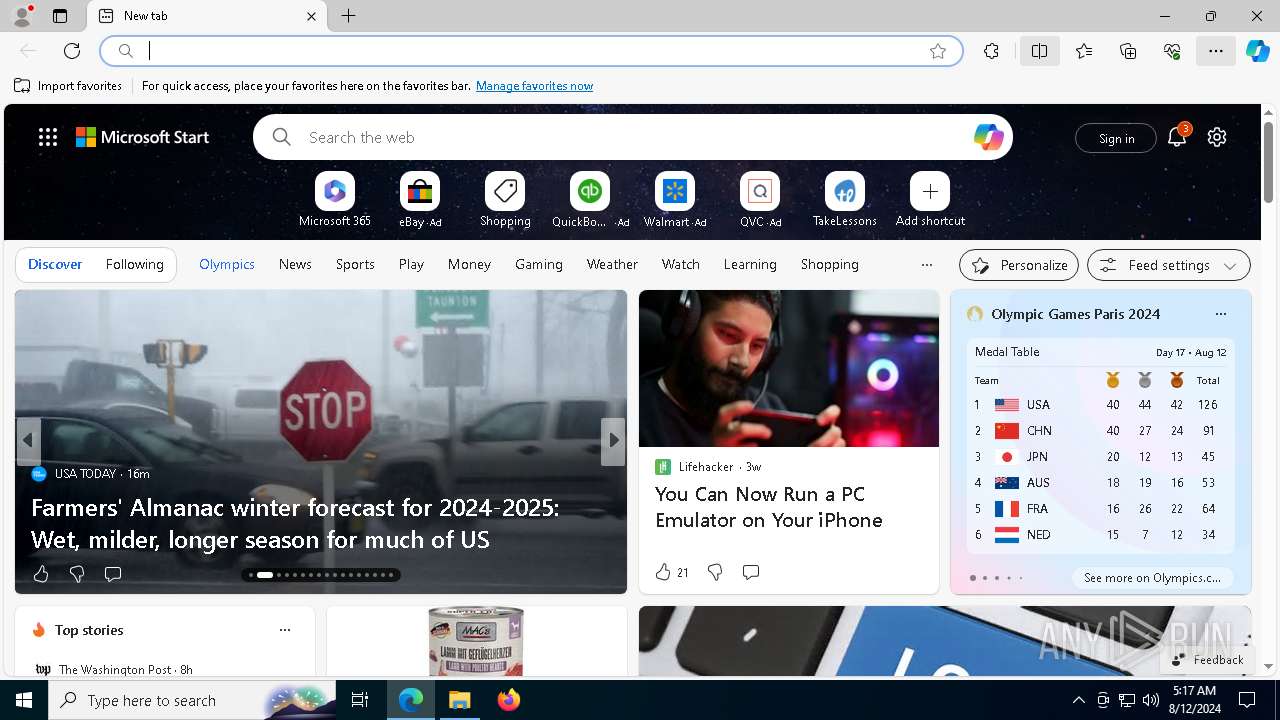
Task: Expand the Feed settings dropdown
Action: (x=1168, y=265)
